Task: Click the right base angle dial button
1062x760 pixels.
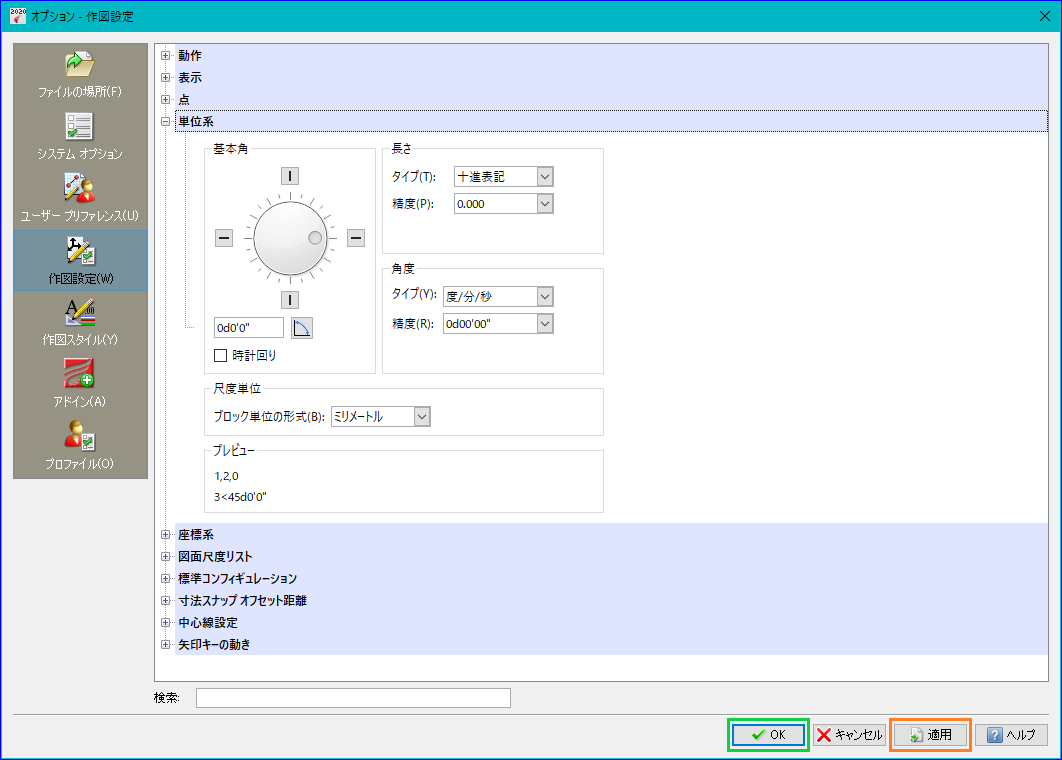Action: click(356, 238)
